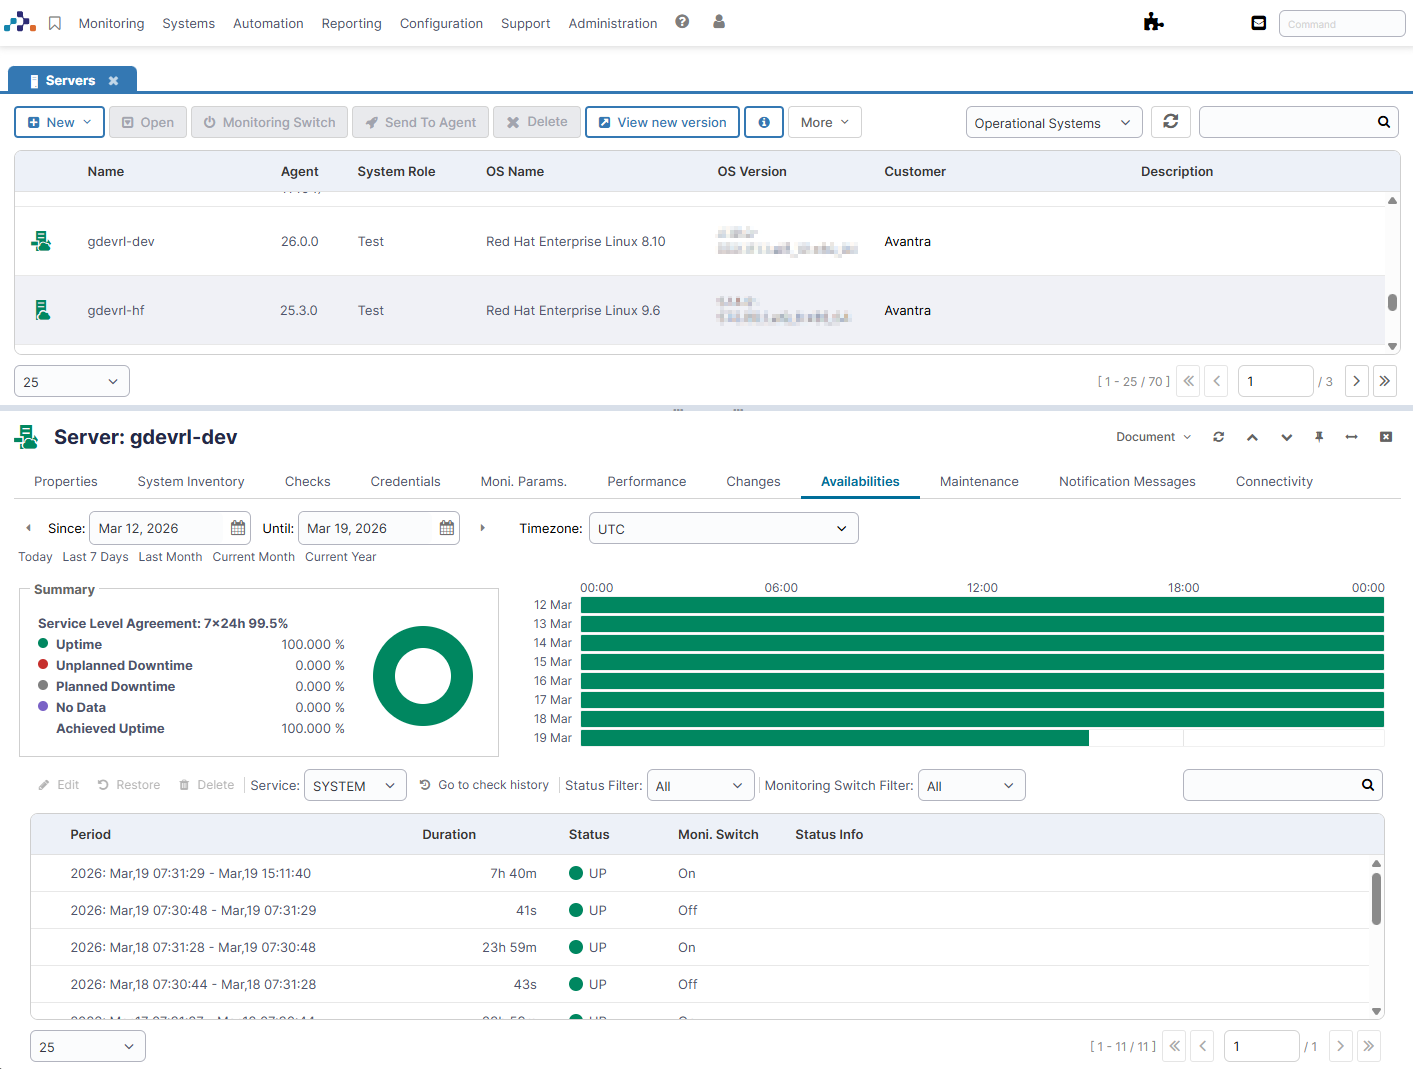Viewport: 1413px width, 1069px height.
Task: Click the View new version button
Action: point(662,122)
